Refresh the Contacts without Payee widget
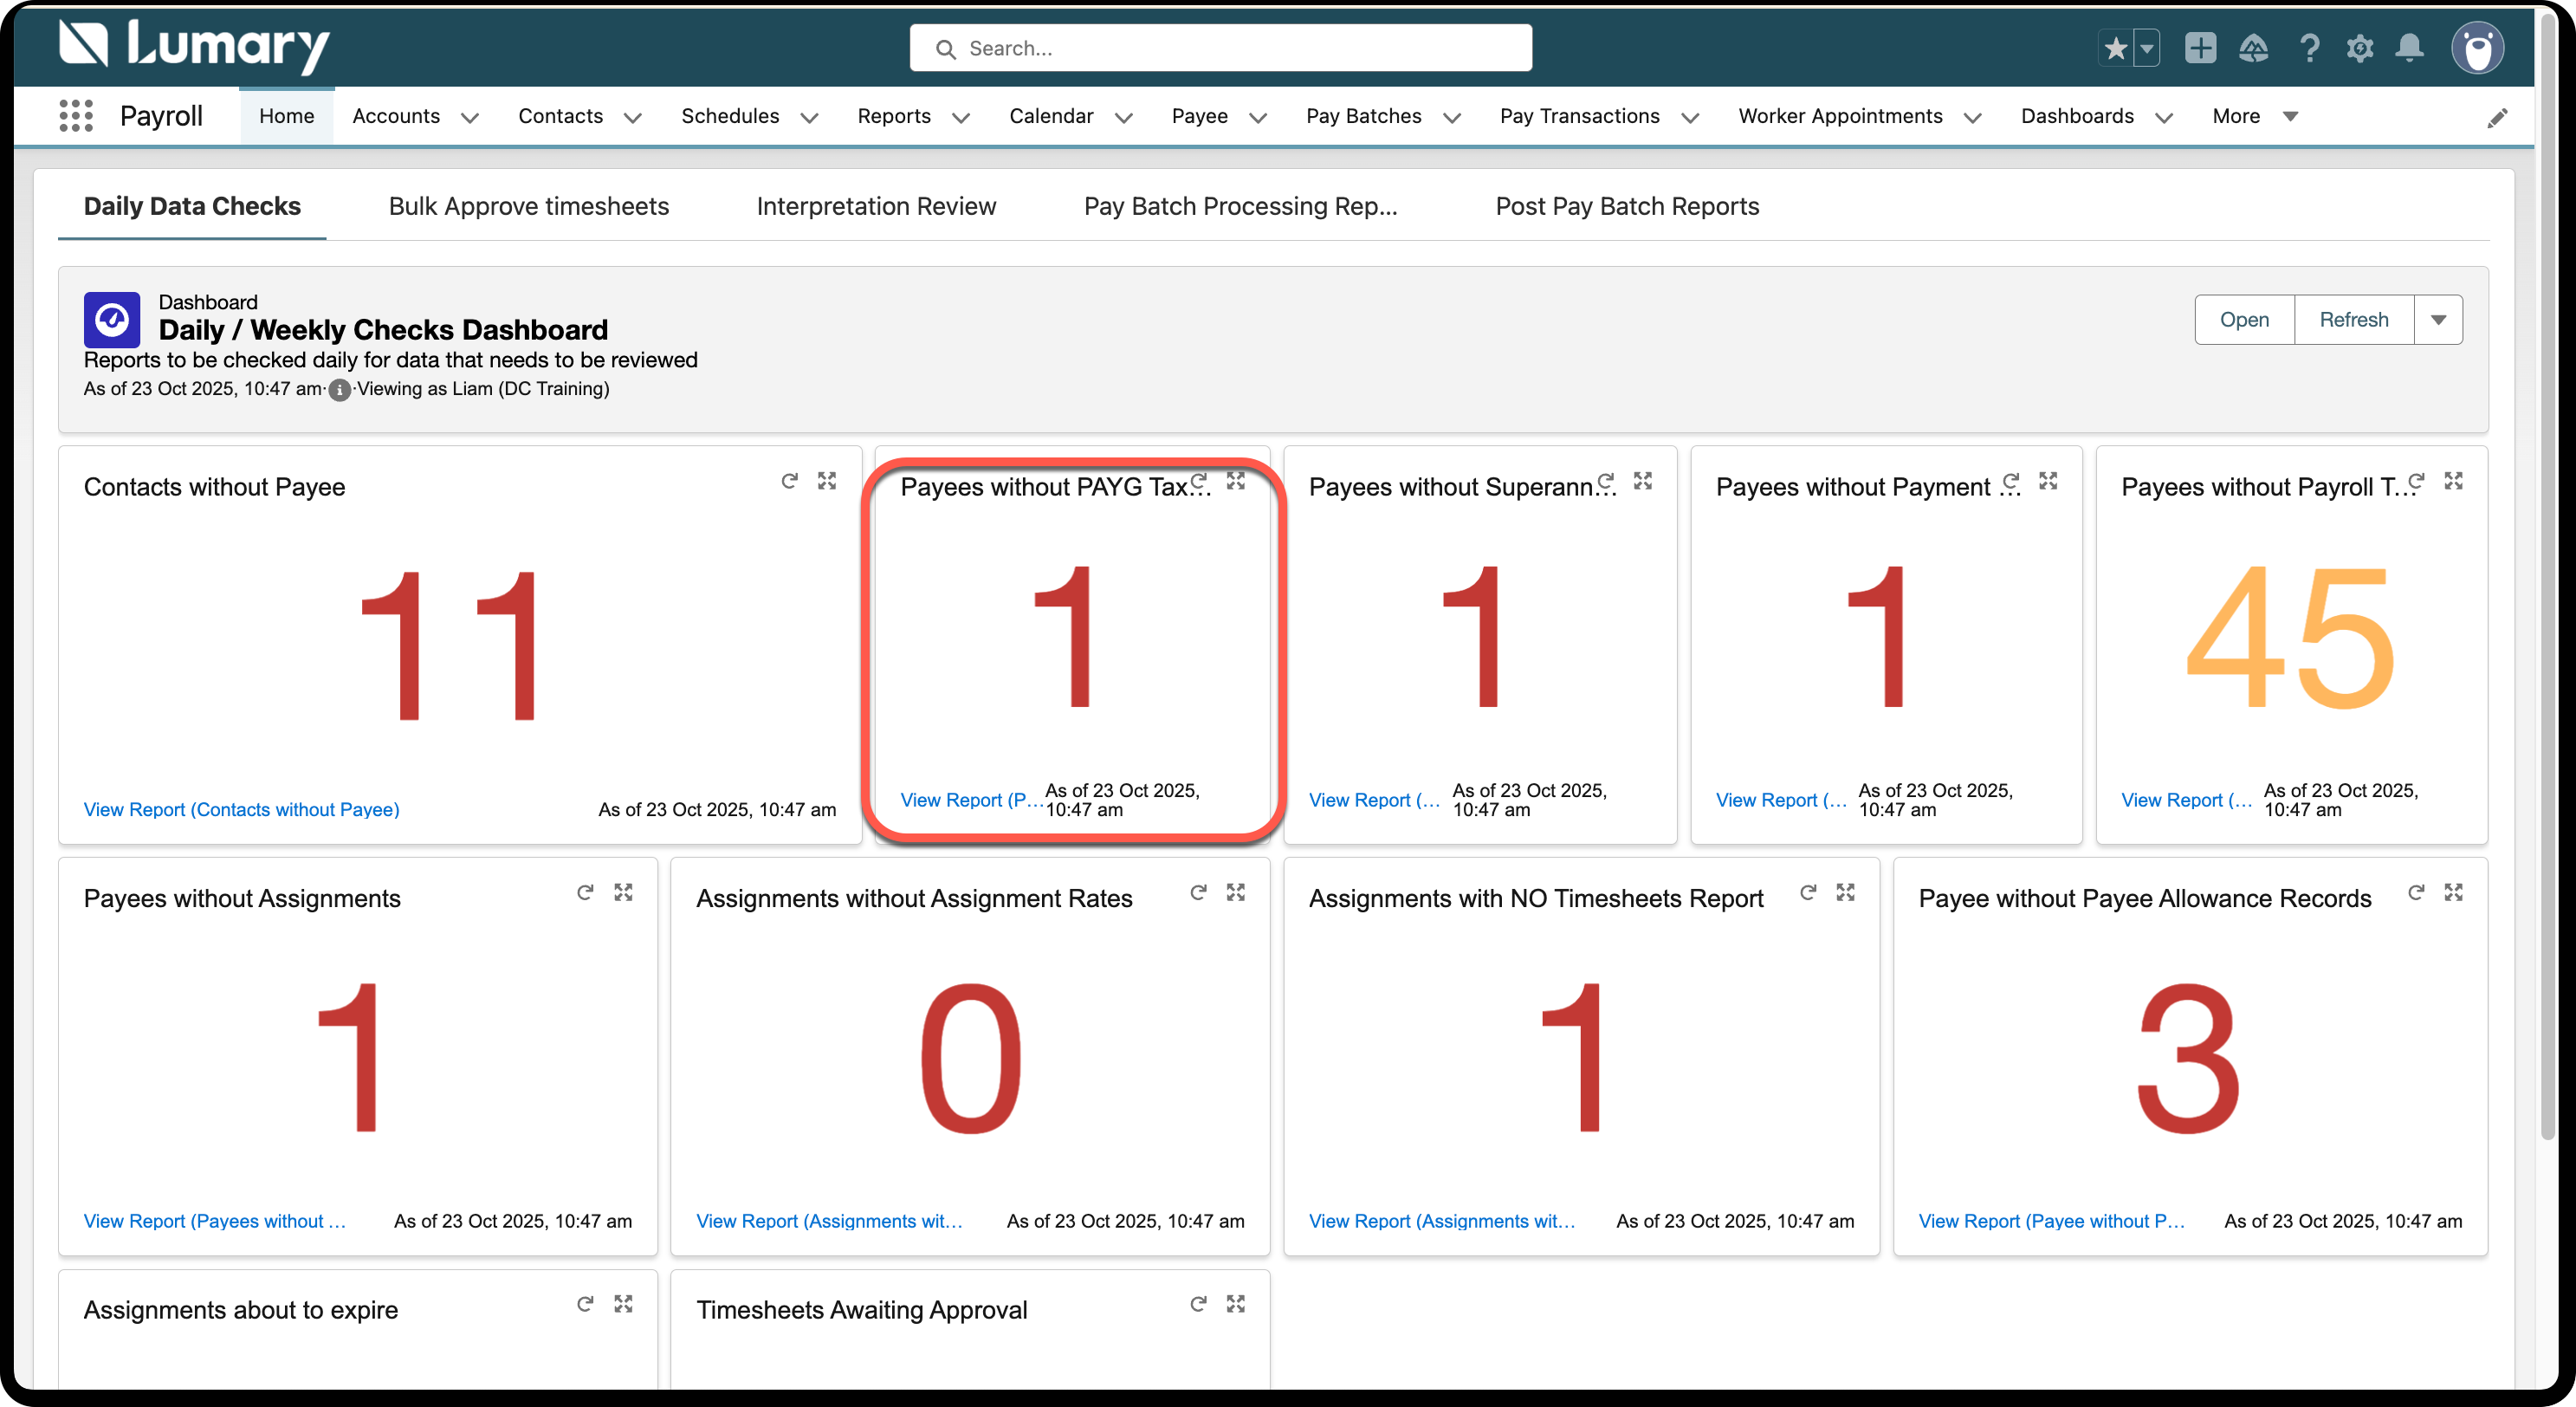The image size is (2576, 1407). tap(790, 481)
